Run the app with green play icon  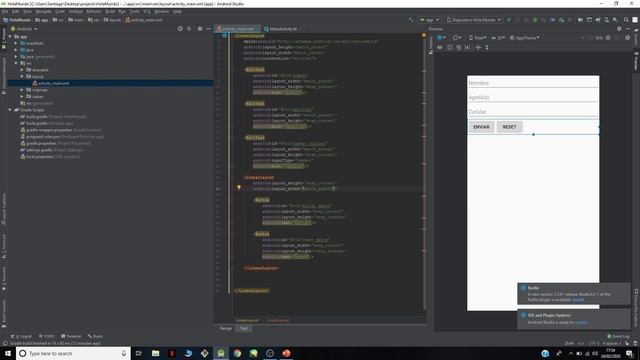(509, 20)
